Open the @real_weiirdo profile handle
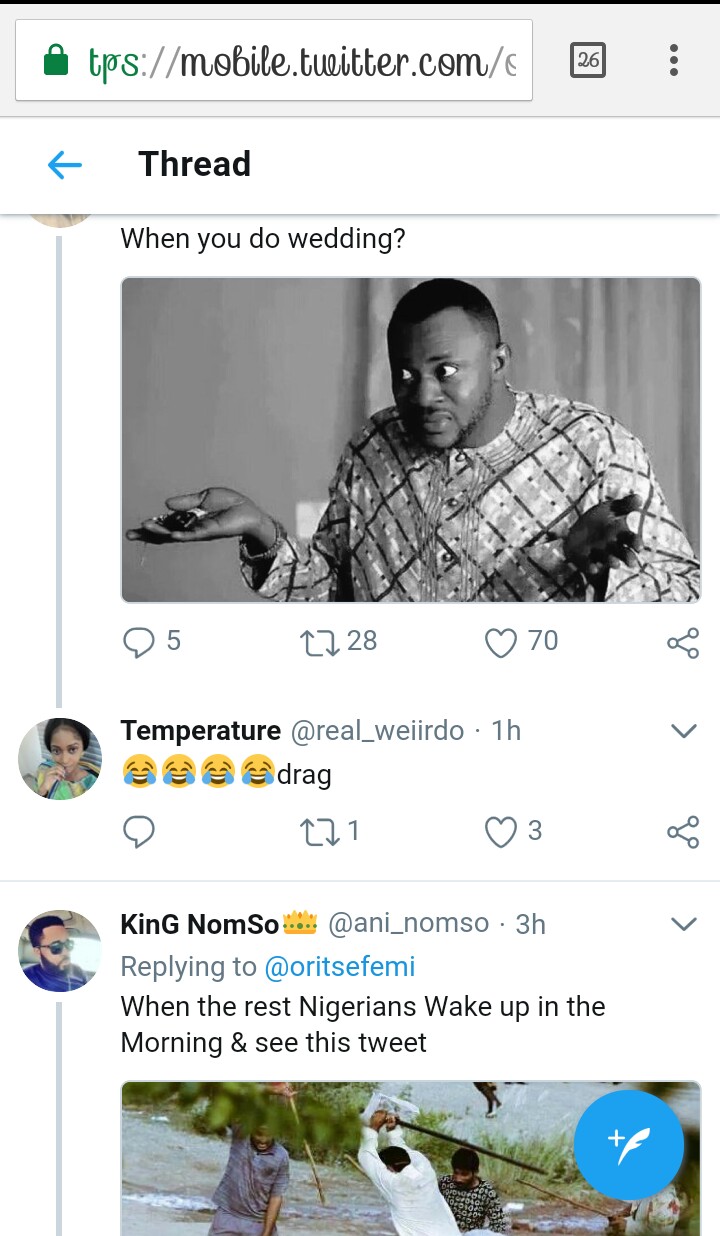The width and height of the screenshot is (720, 1236). pos(377,731)
